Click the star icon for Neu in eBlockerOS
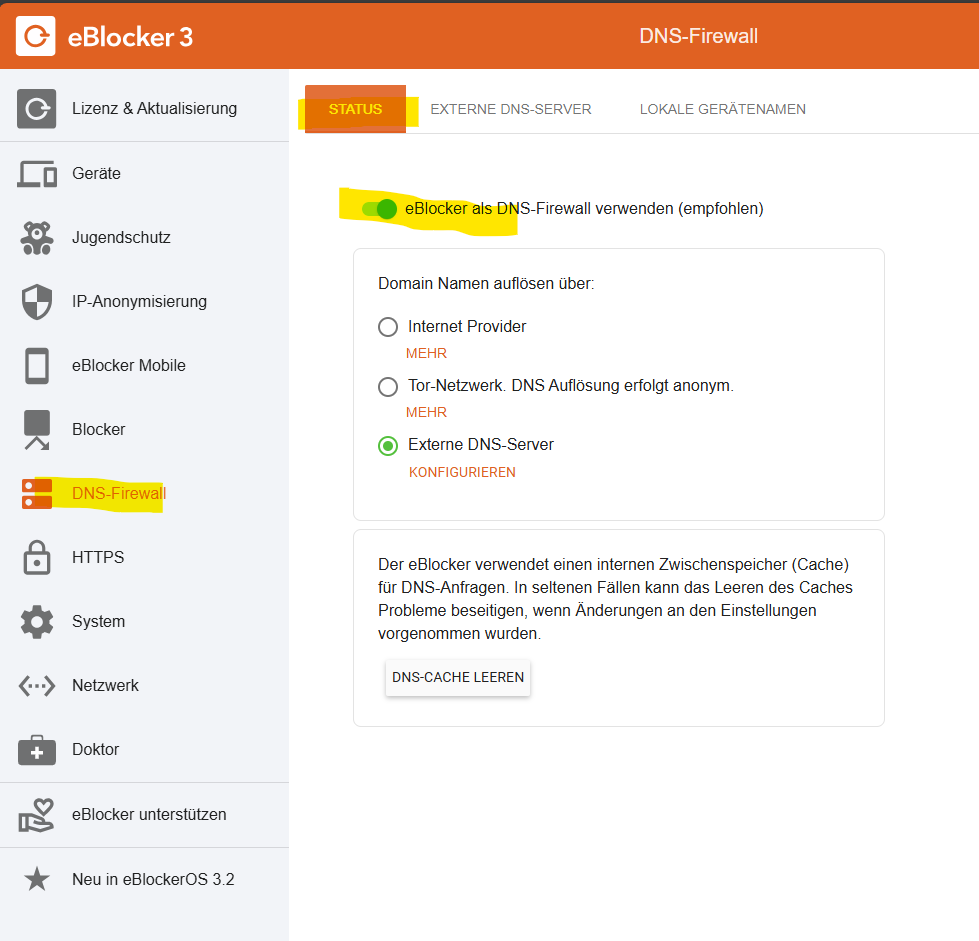 pyautogui.click(x=37, y=879)
